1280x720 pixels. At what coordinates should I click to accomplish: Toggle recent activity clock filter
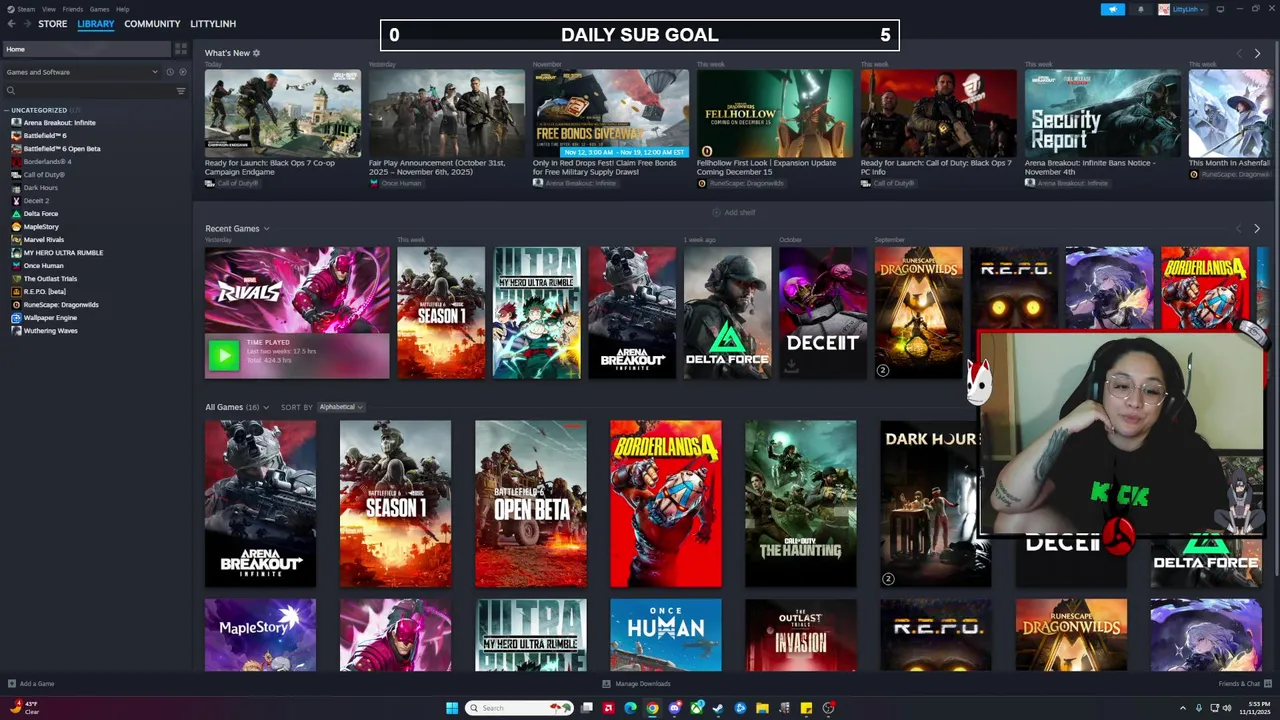click(x=170, y=72)
